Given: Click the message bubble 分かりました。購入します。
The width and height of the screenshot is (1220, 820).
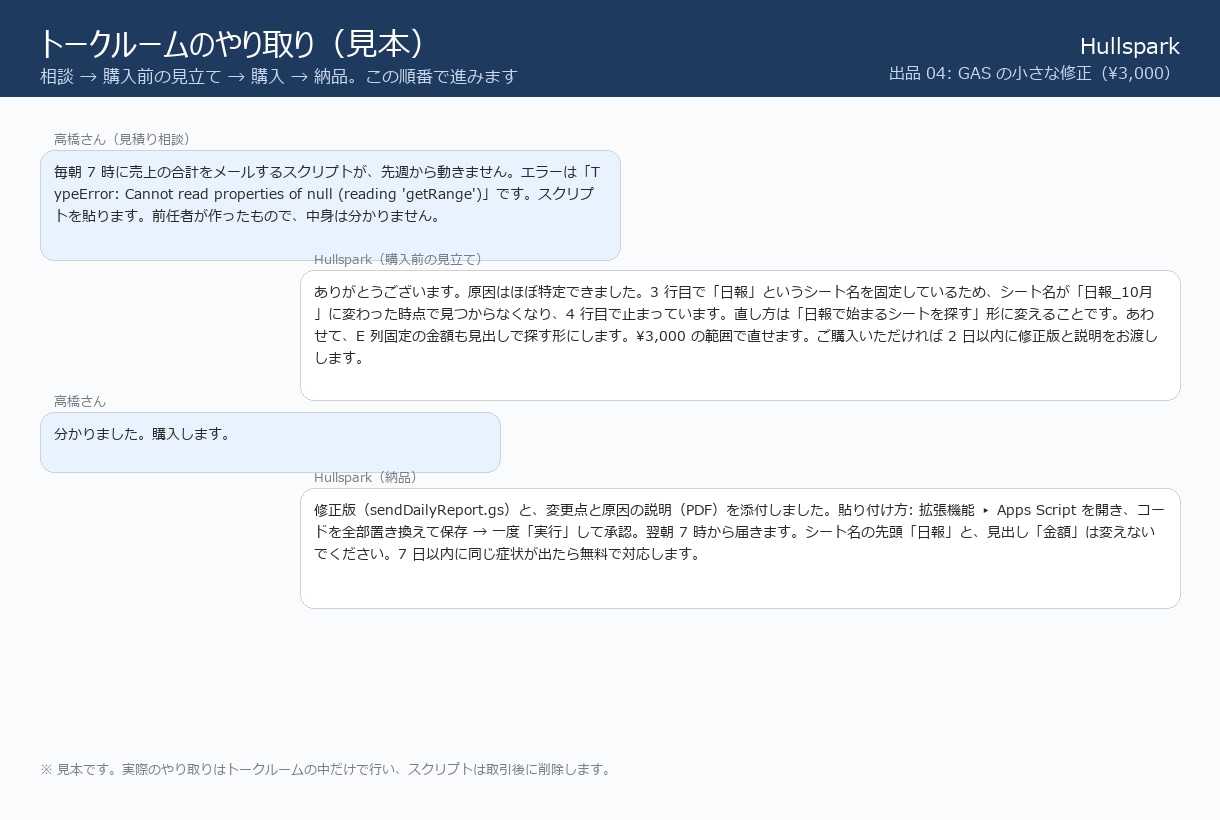Looking at the screenshot, I should [x=270, y=442].
